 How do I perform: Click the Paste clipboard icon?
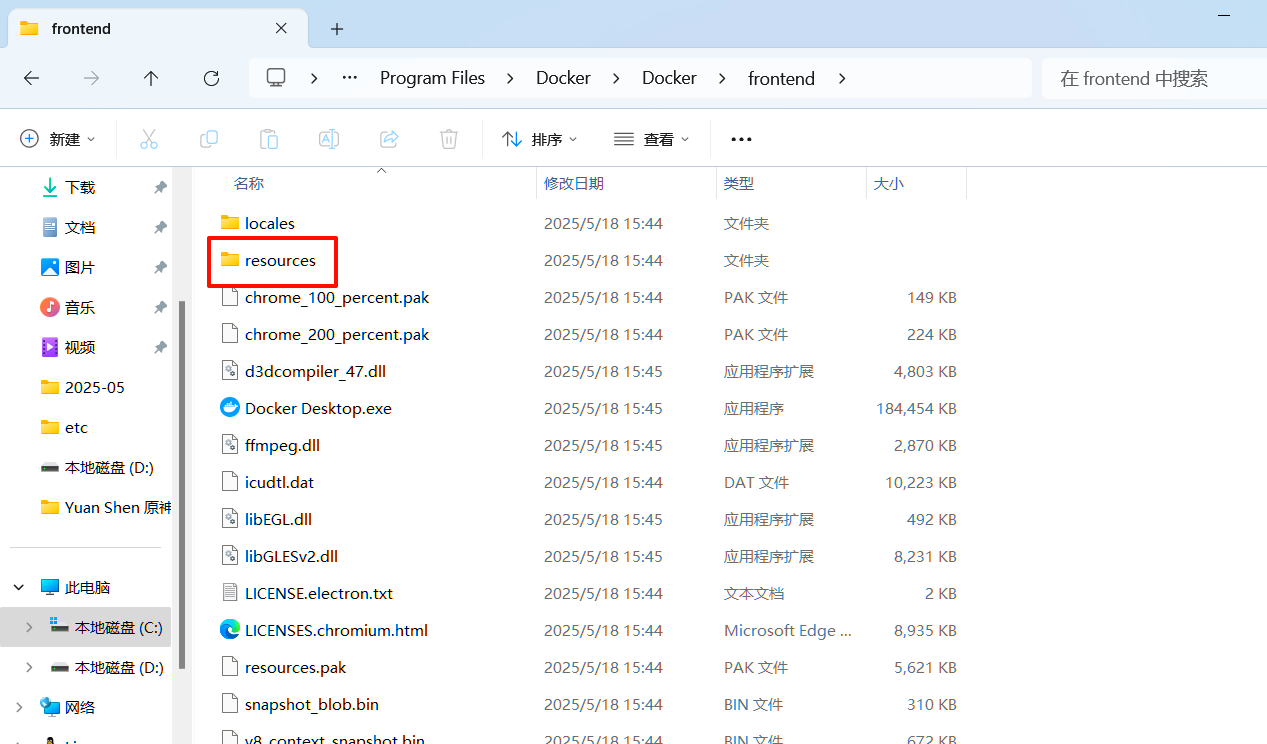point(269,139)
